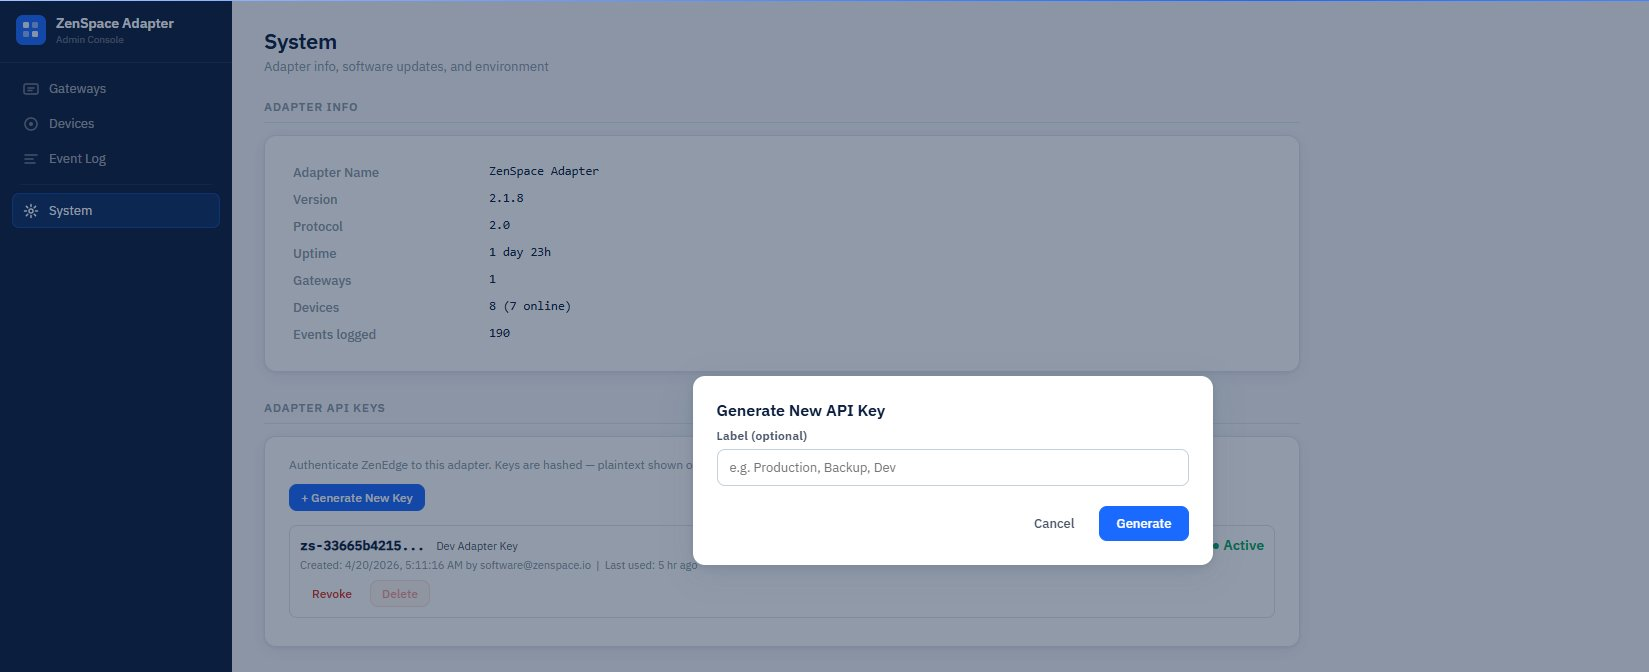Click the uptime value 1 day 23h
This screenshot has width=1649, height=672.
coord(520,252)
